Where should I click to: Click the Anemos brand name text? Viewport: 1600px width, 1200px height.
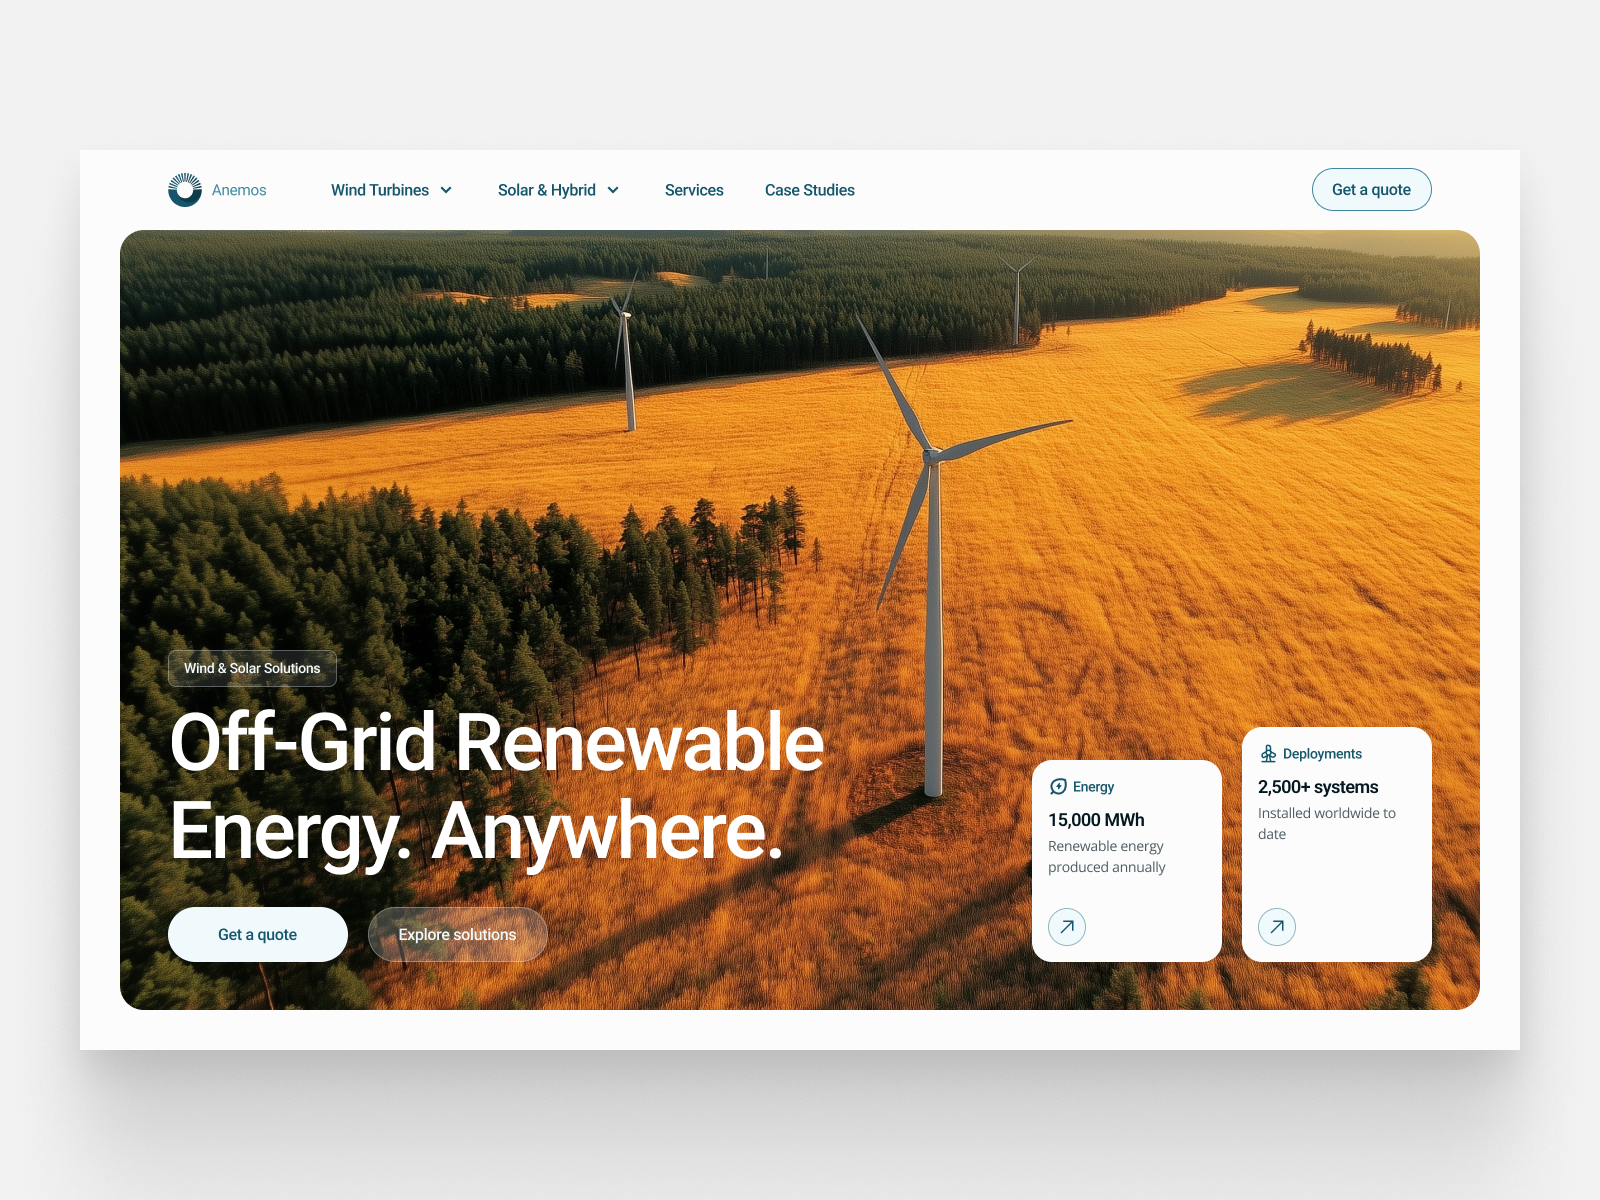tap(239, 190)
